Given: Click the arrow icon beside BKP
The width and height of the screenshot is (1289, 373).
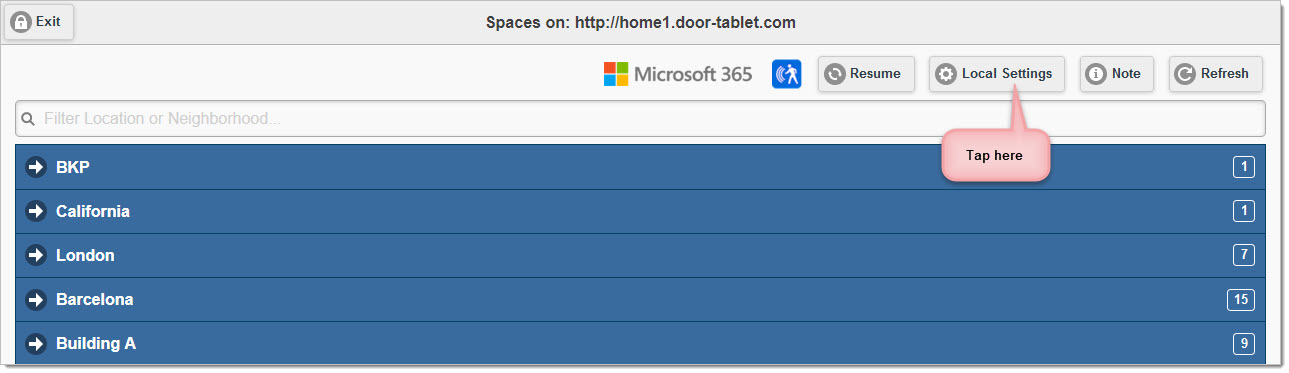Looking at the screenshot, I should [37, 167].
